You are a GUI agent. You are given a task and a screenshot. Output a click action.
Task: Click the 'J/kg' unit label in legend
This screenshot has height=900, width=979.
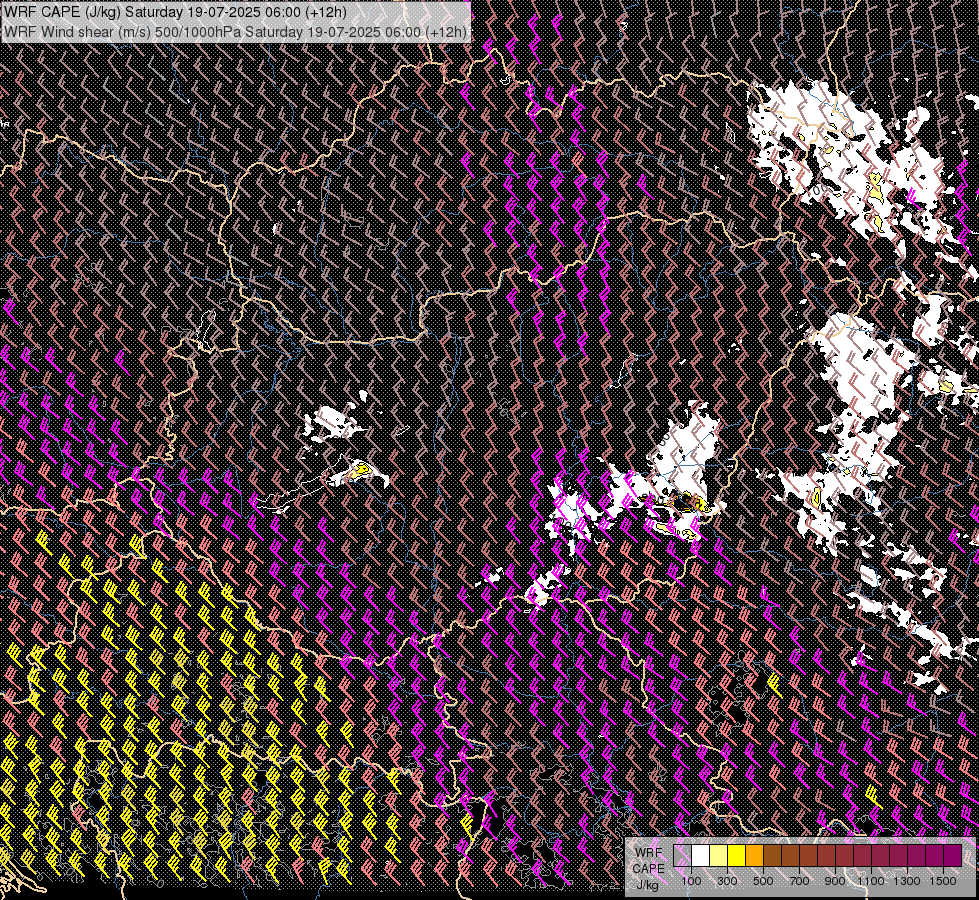click(x=647, y=885)
